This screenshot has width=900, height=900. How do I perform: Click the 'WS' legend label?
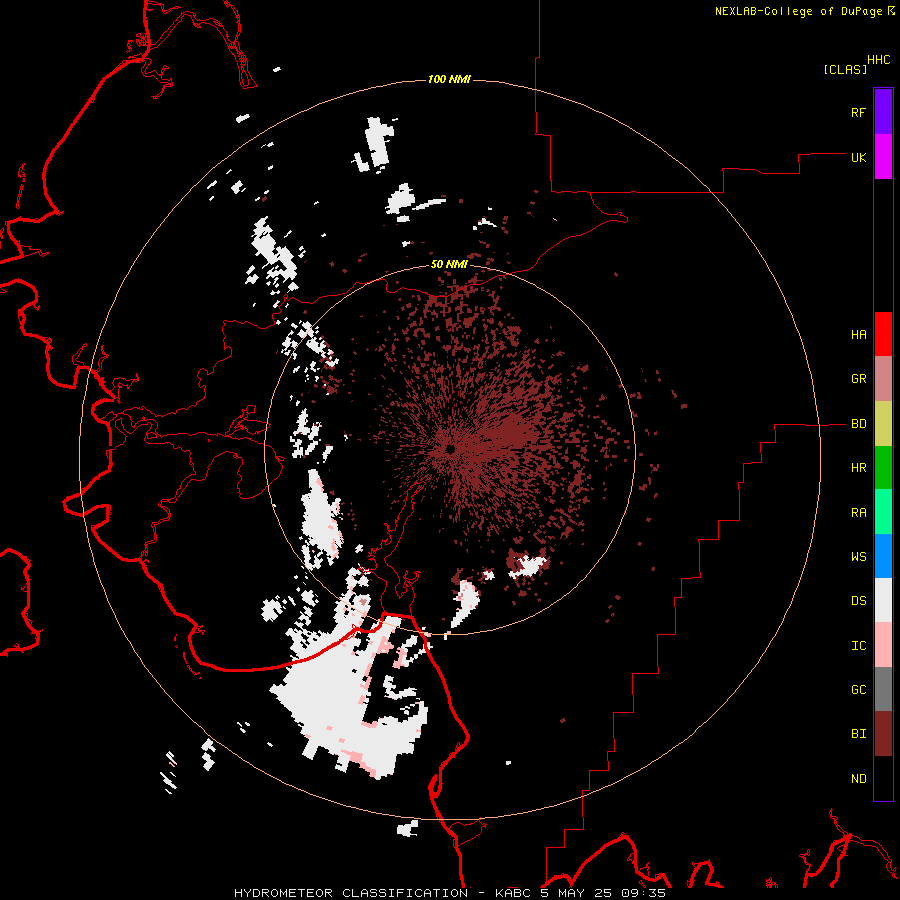point(858,557)
